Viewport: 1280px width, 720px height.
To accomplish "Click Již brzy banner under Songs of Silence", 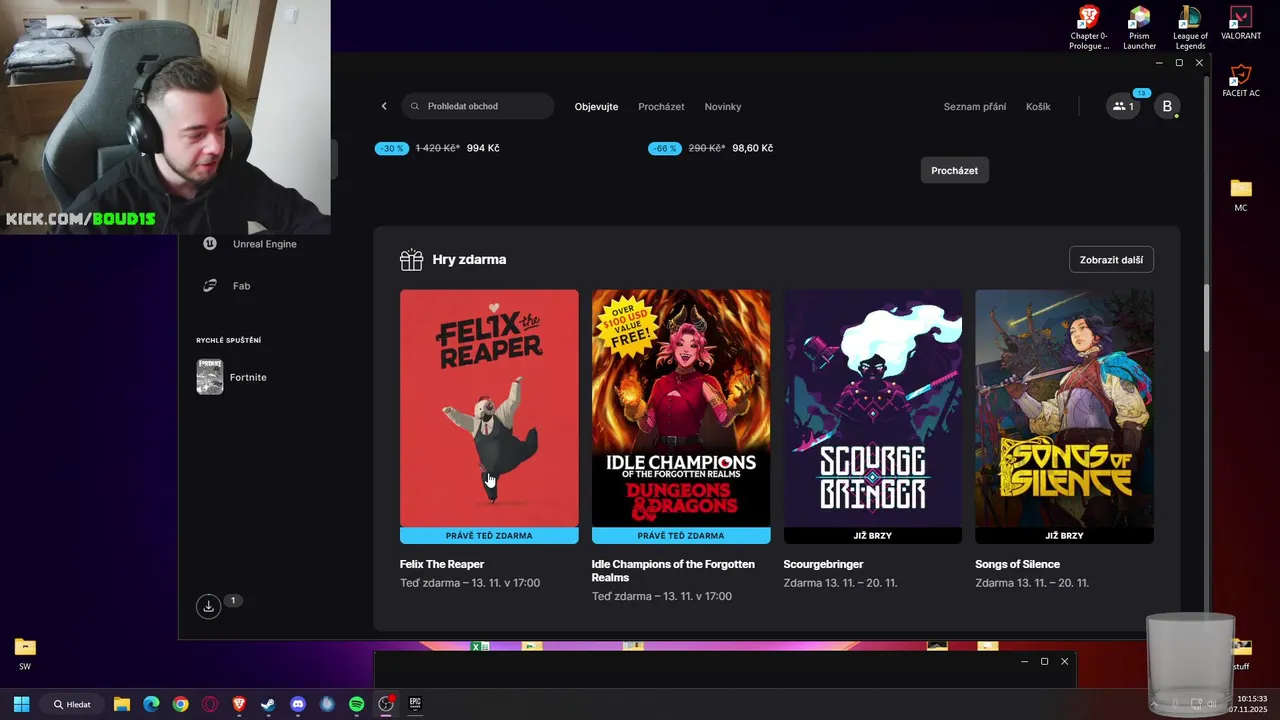I will (x=1064, y=536).
